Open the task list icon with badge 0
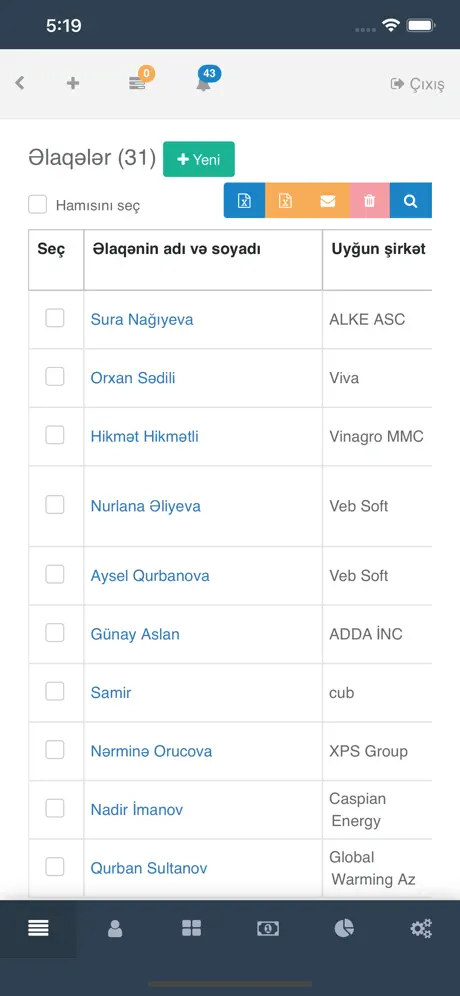Viewport: 460px width, 996px height. tap(137, 83)
